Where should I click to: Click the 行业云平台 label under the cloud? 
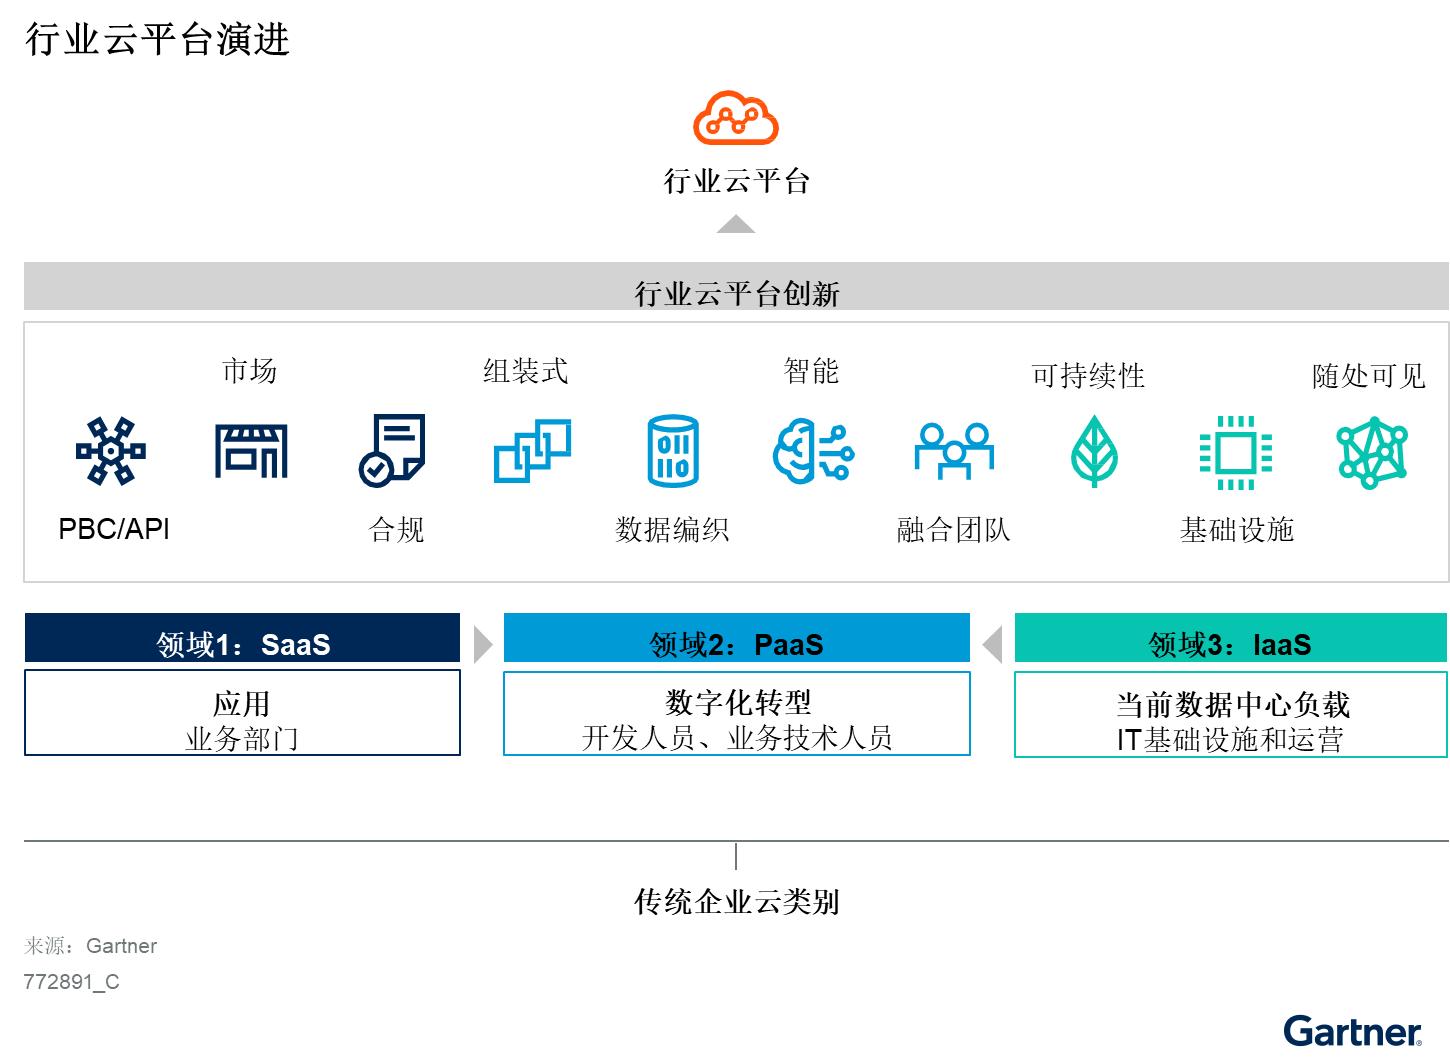(737, 181)
